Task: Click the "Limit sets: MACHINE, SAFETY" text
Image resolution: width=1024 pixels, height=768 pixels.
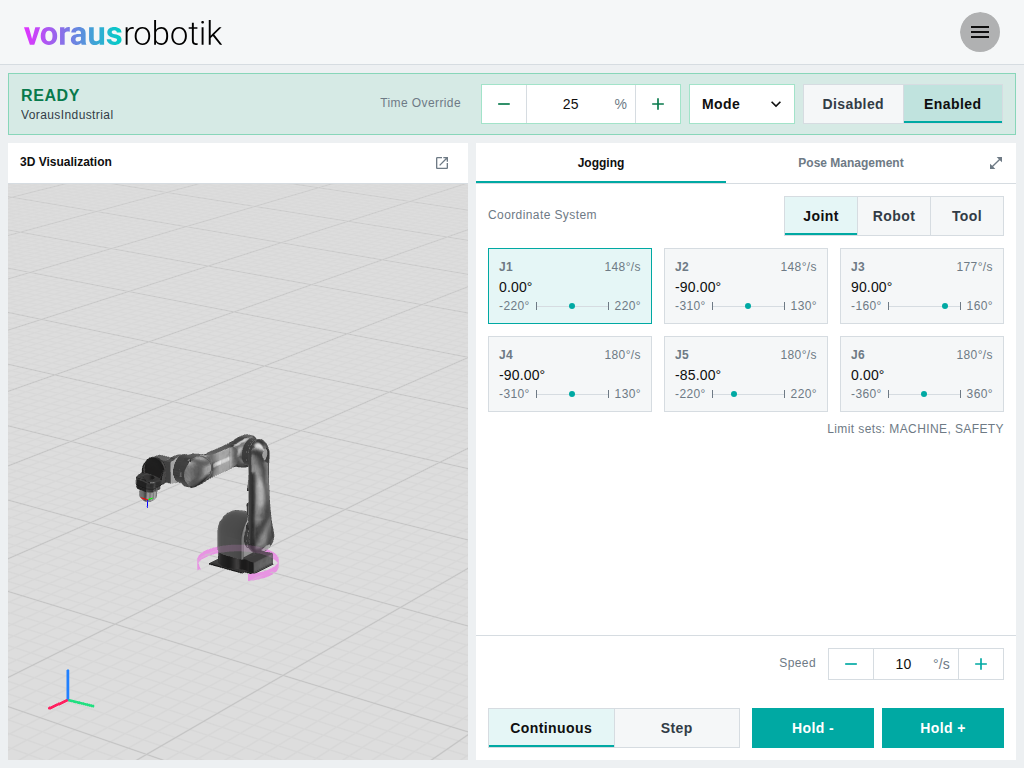Action: (915, 429)
